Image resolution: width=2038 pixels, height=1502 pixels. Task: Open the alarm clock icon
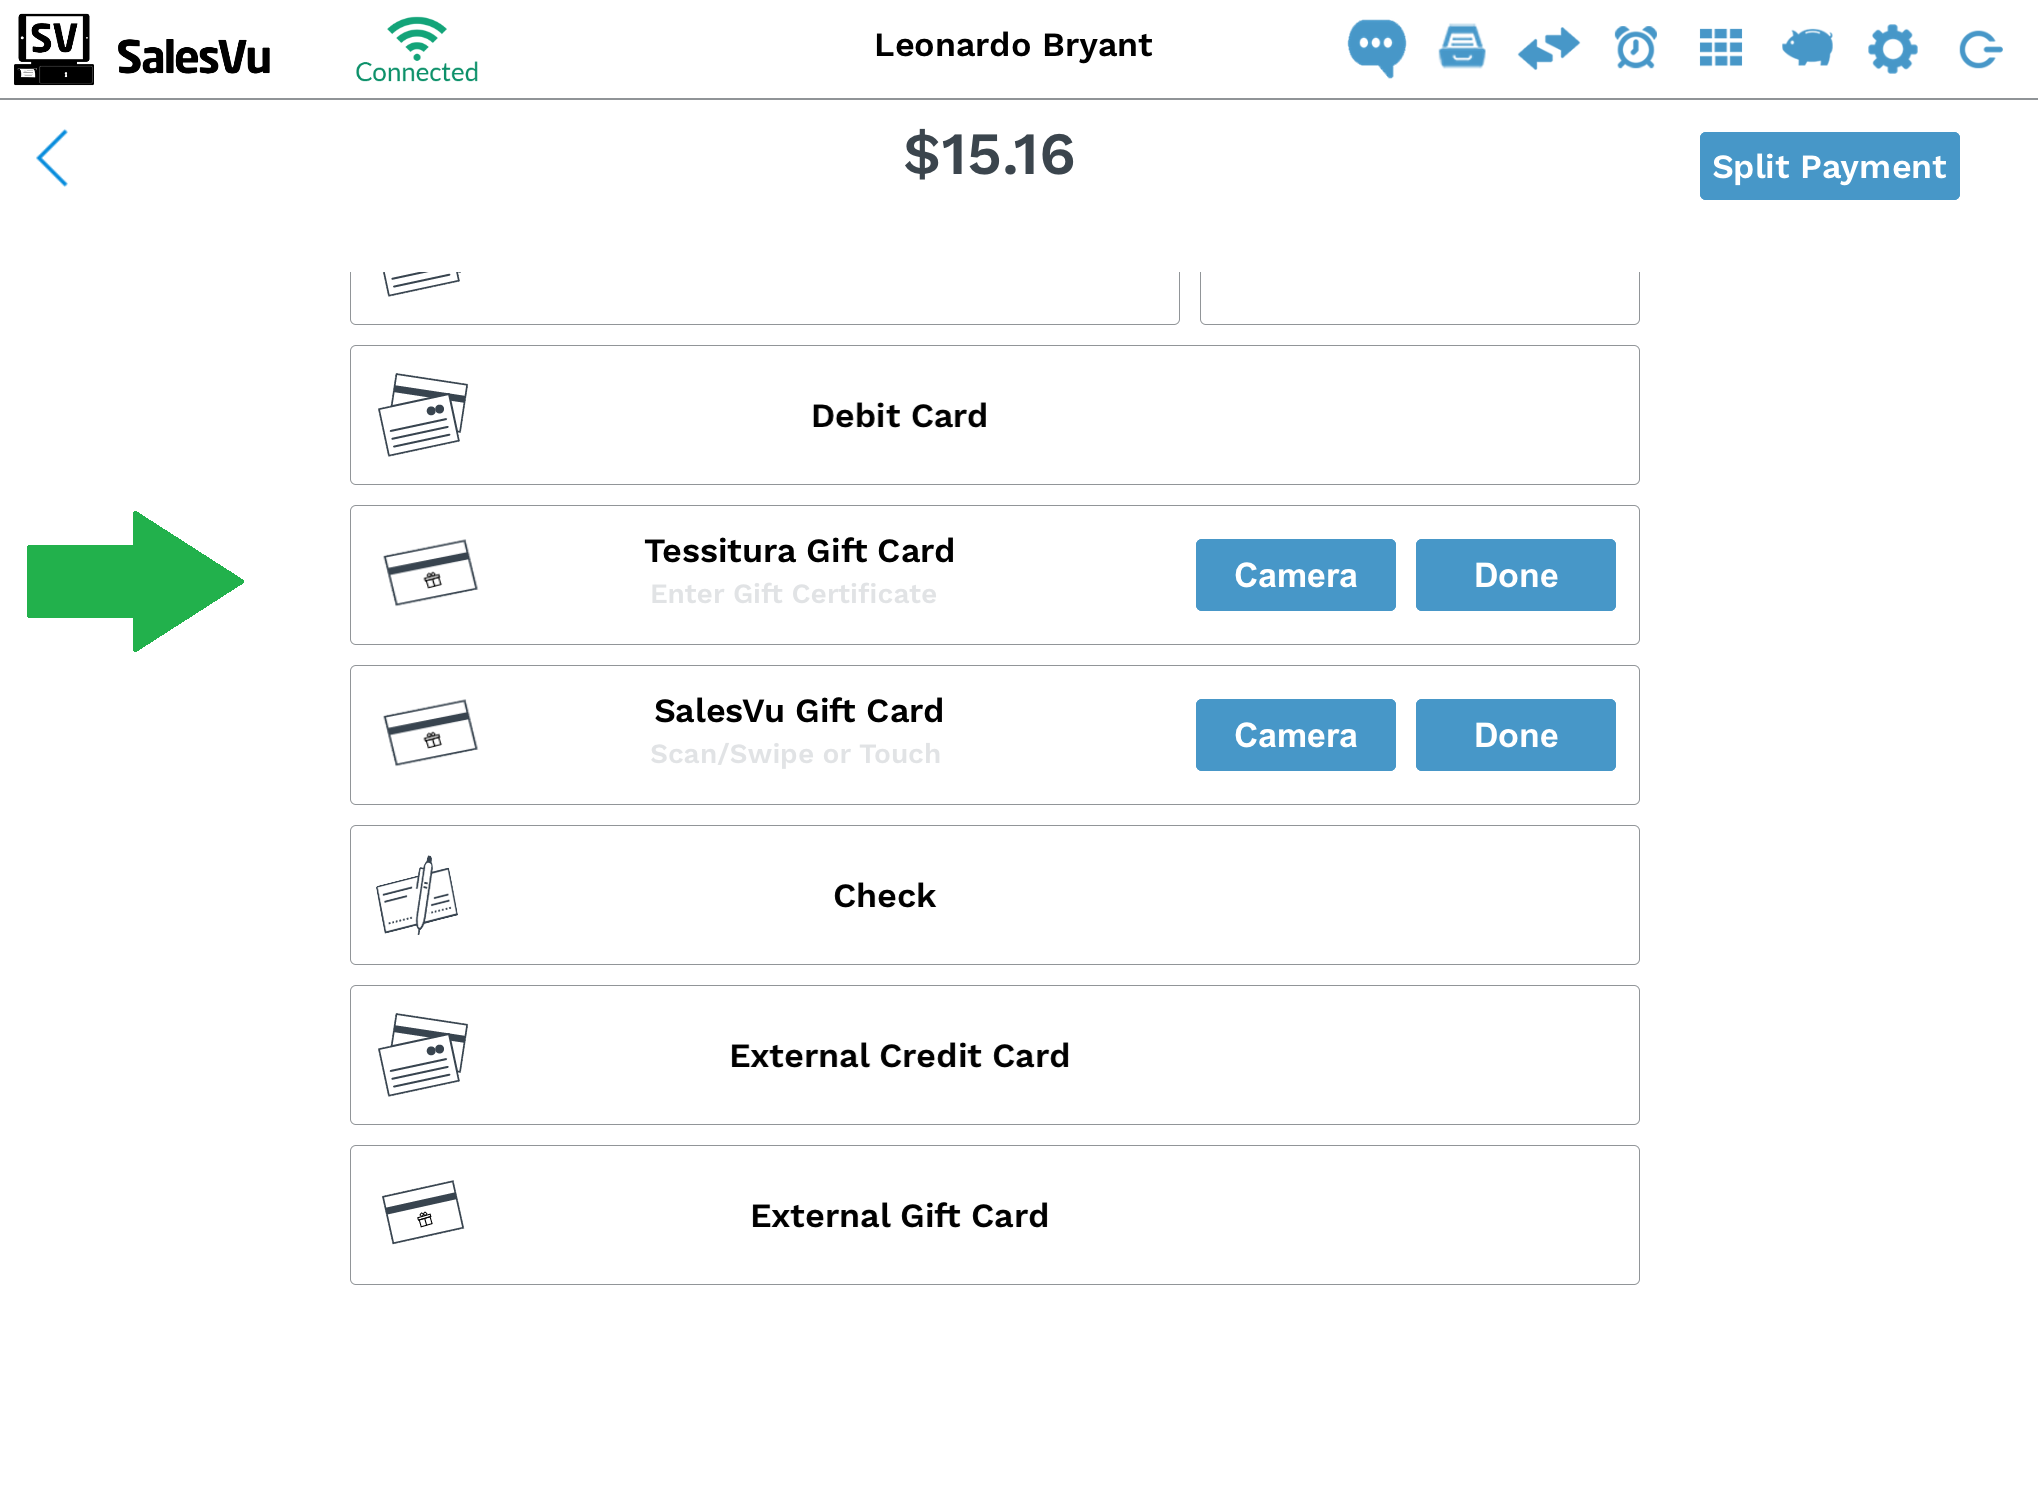point(1636,48)
